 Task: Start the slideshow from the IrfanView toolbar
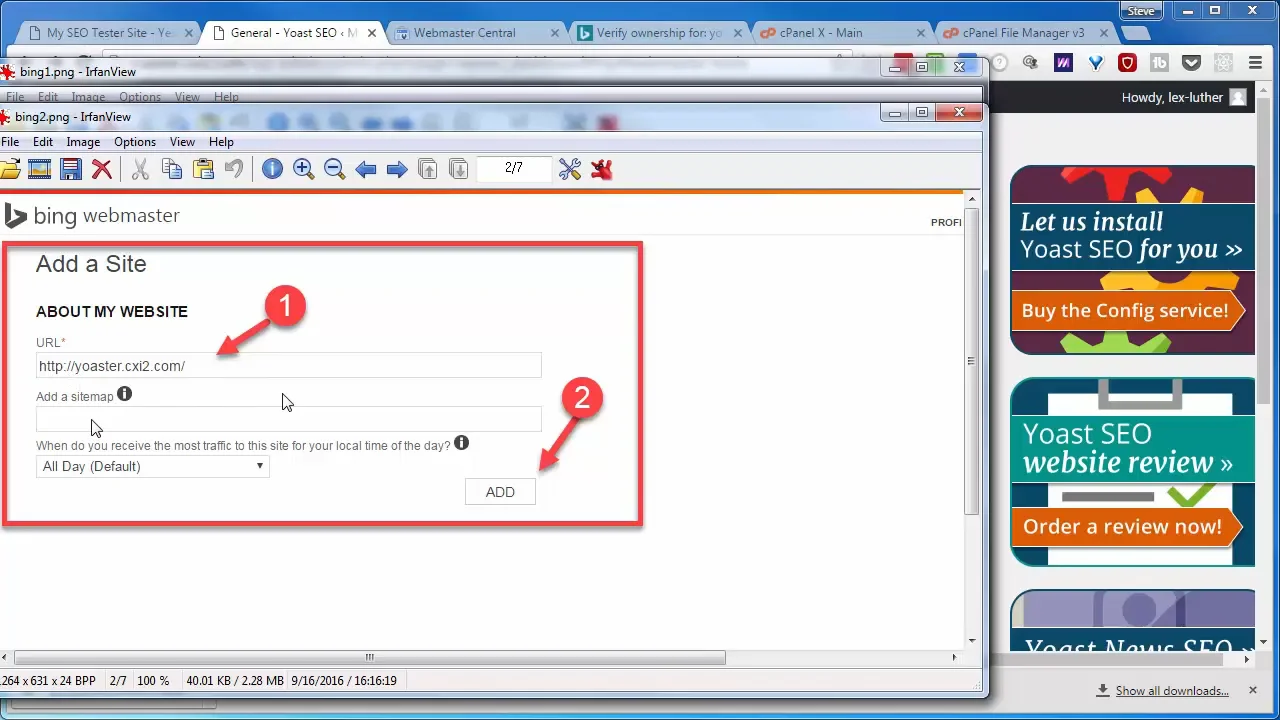coord(39,169)
